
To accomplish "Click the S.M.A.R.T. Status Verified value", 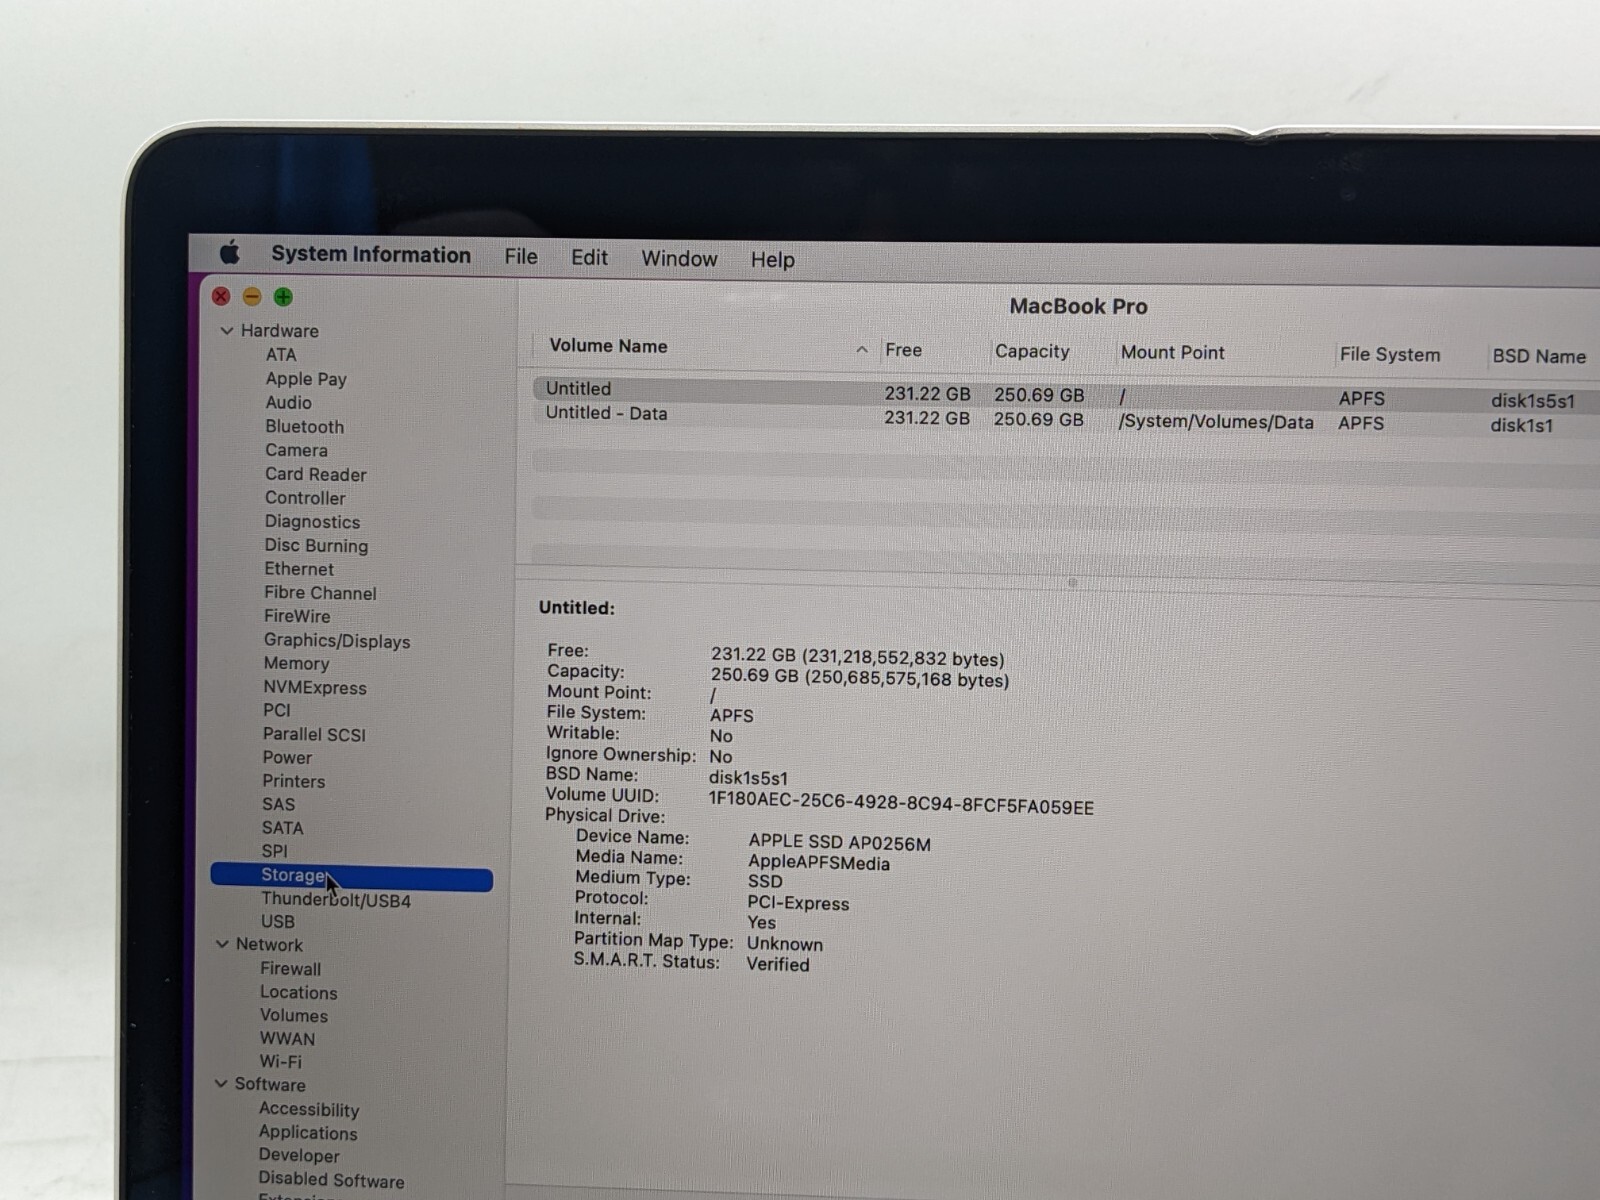I will 778,965.
